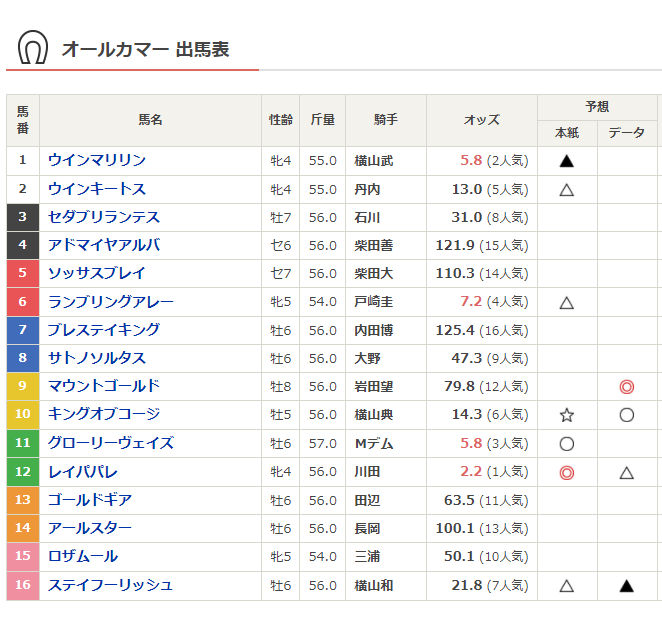This screenshot has width=662, height=626.
Task: Click the green horse number 12 cell
Action: [23, 472]
